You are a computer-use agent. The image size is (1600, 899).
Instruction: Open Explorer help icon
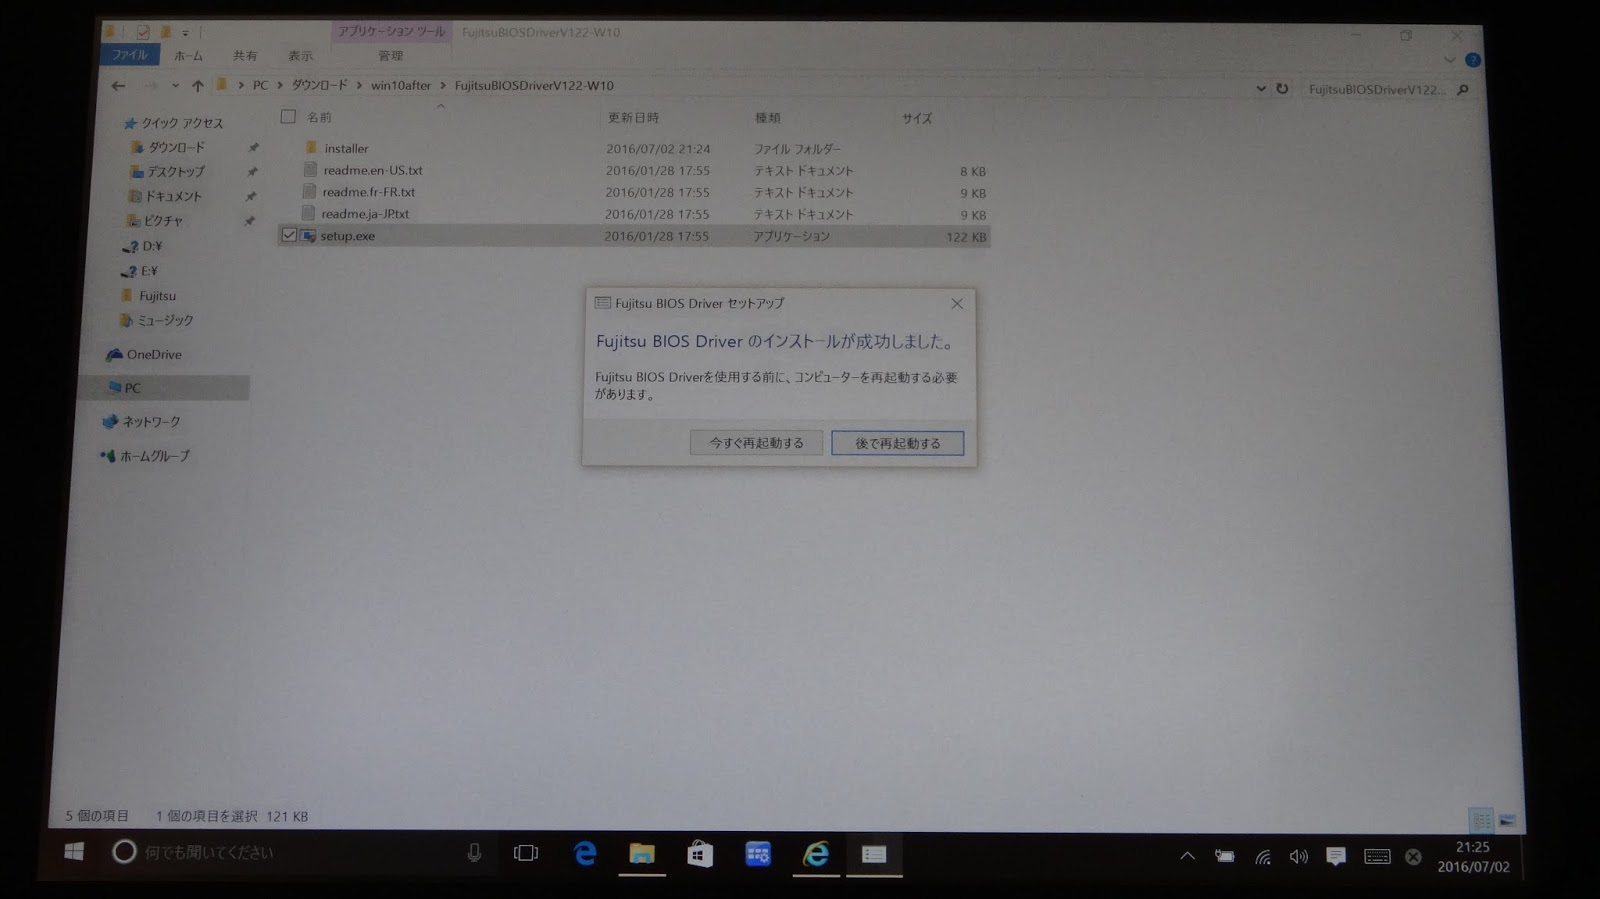coord(1473,60)
